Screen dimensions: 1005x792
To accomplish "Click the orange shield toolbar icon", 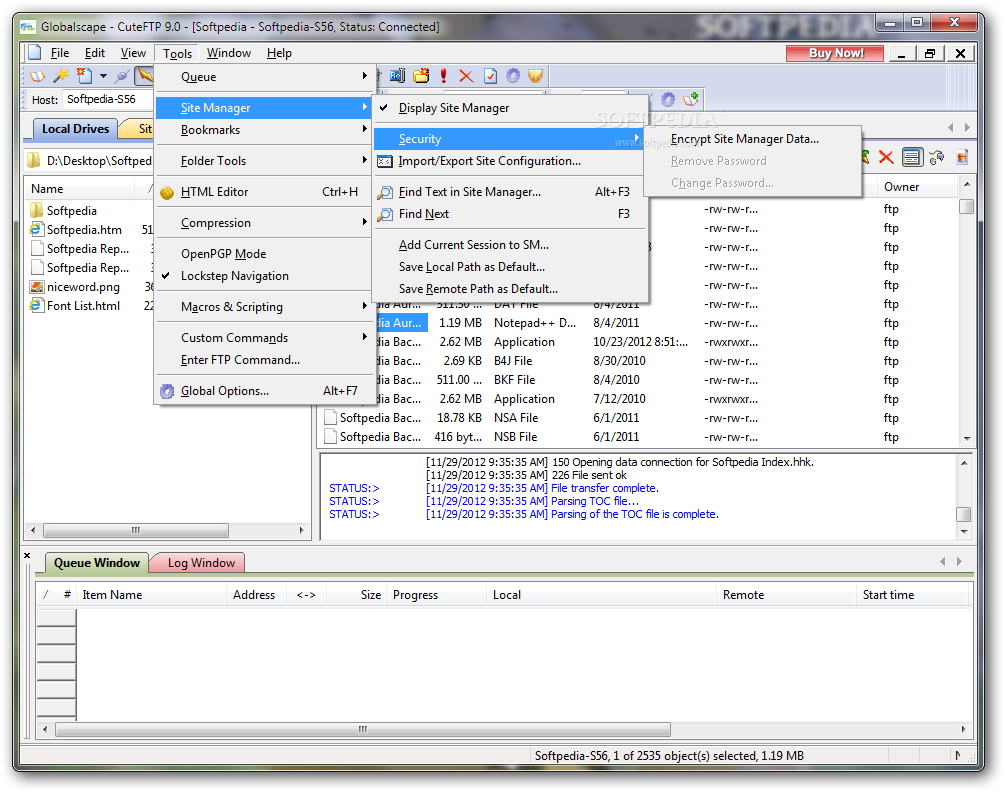I will point(535,76).
